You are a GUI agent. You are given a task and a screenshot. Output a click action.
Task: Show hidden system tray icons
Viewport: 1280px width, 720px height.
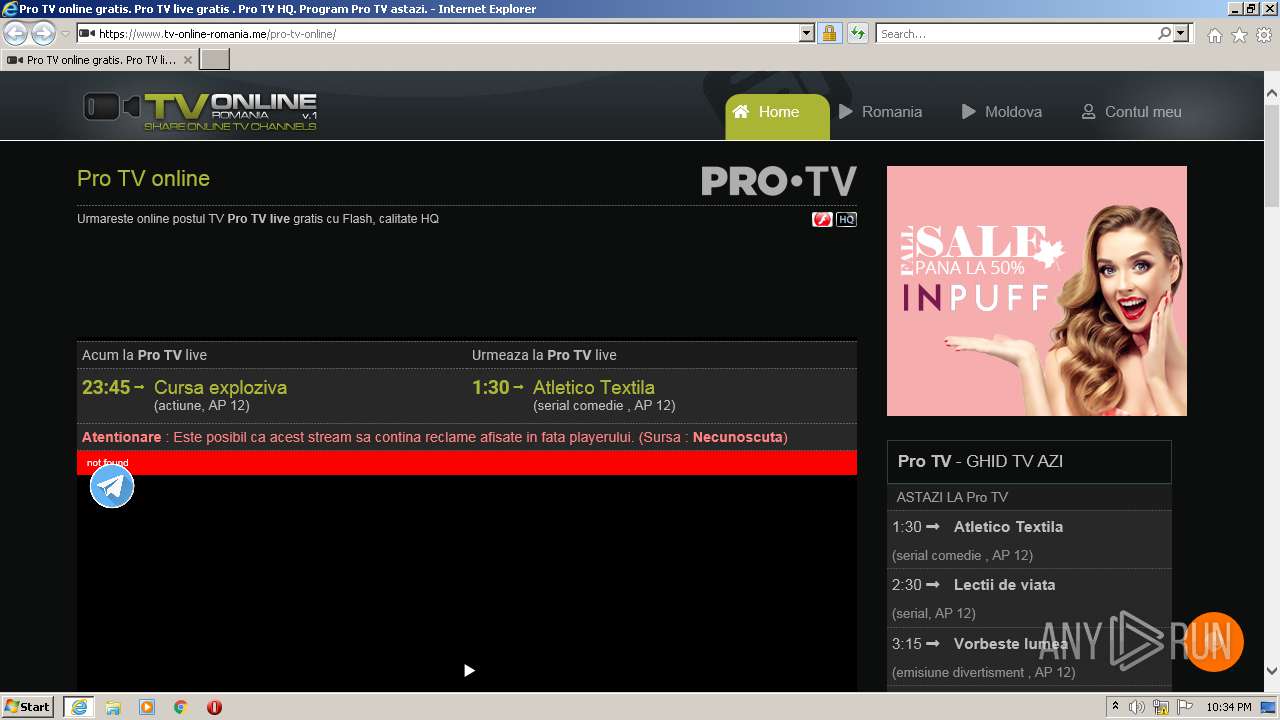[x=1116, y=707]
